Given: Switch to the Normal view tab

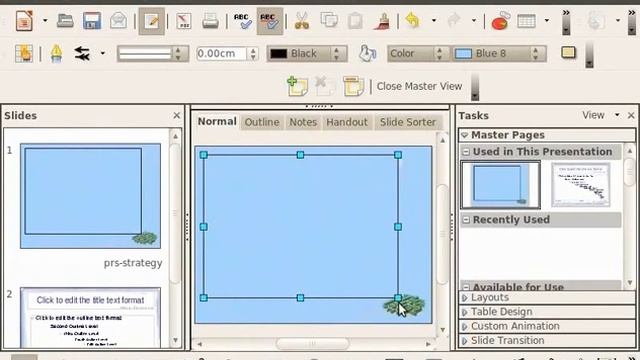Looking at the screenshot, I should (217, 122).
